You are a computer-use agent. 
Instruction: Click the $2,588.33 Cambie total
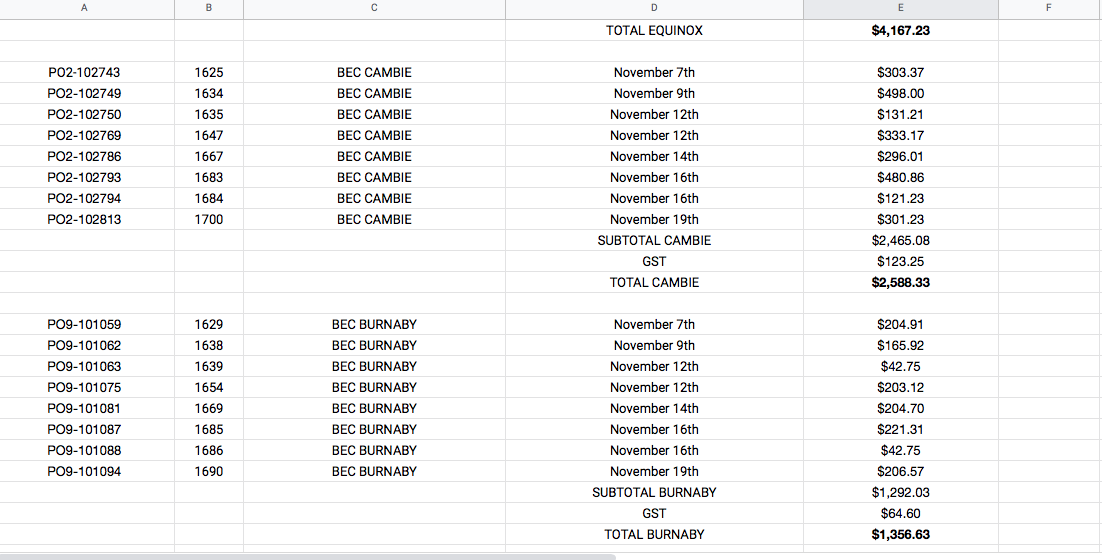pos(900,283)
